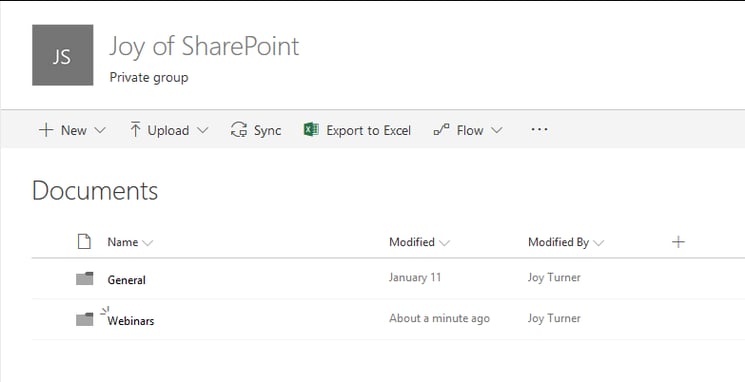Click the Webinars folder icon
The height and width of the screenshot is (382, 745).
coord(85,319)
